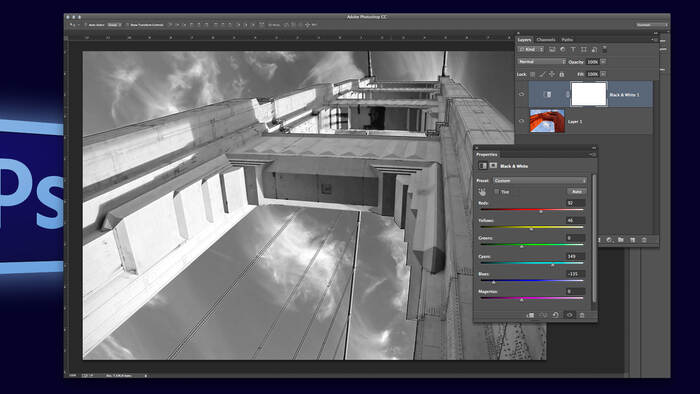This screenshot has height=394, width=700.
Task: Filter layers by type layers icon
Action: point(573,50)
